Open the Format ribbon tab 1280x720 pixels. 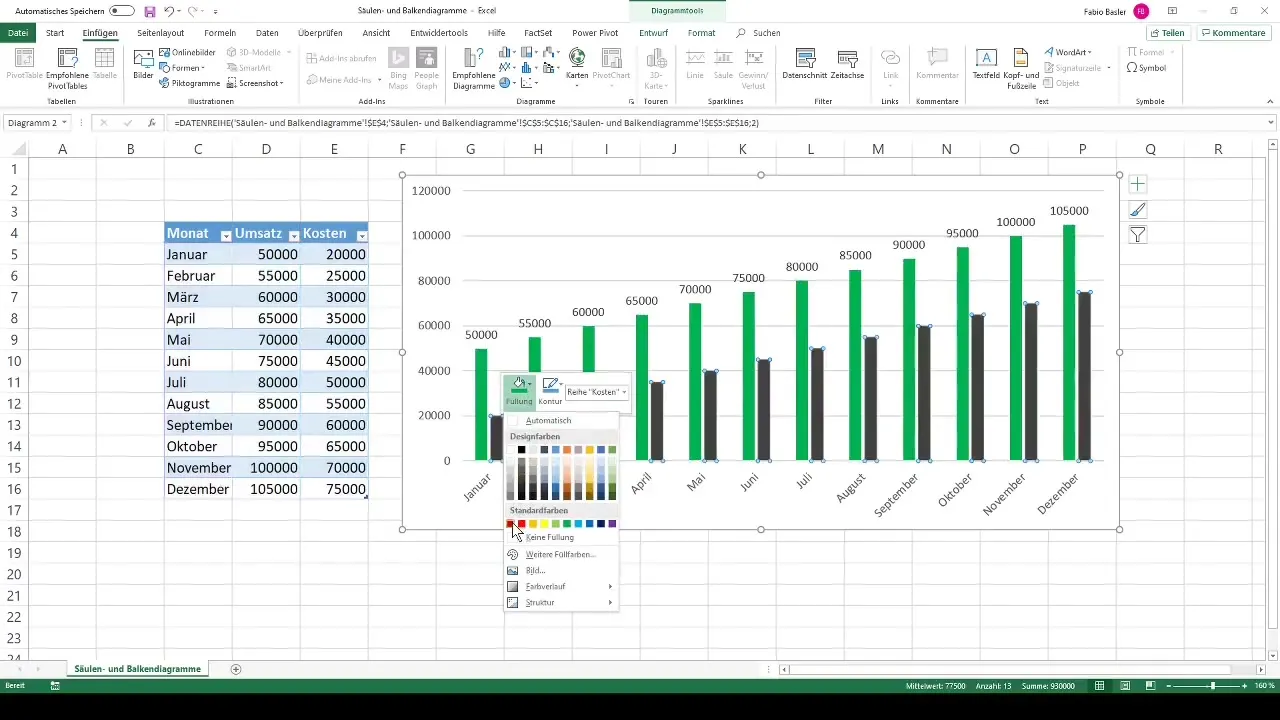(701, 33)
